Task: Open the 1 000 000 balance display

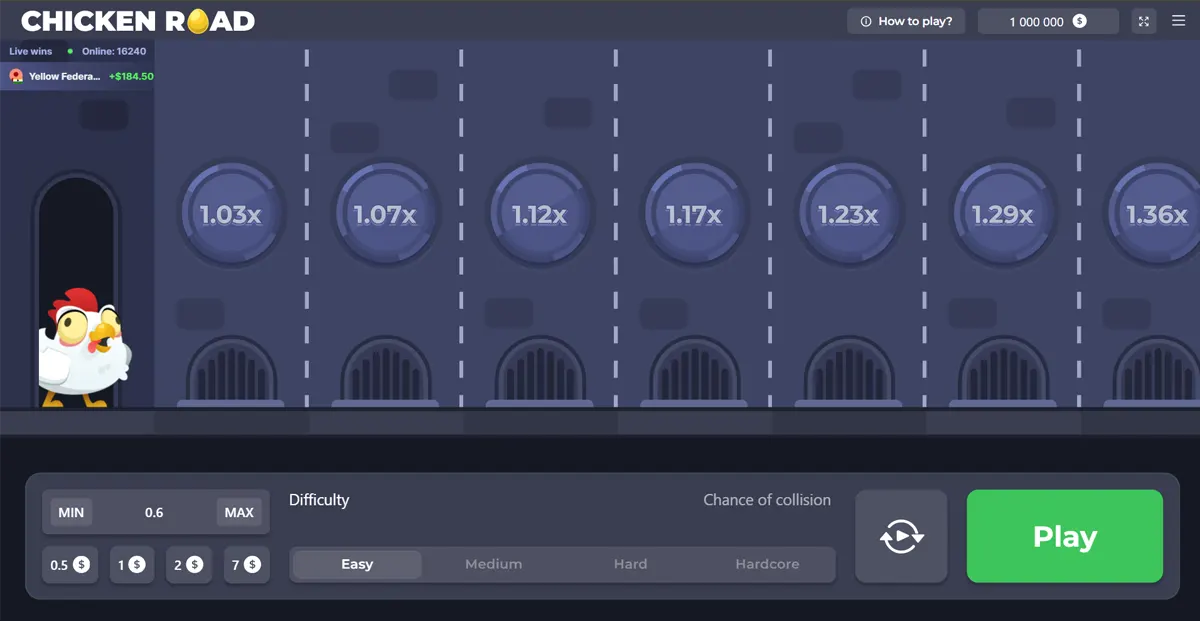Action: coord(1048,21)
